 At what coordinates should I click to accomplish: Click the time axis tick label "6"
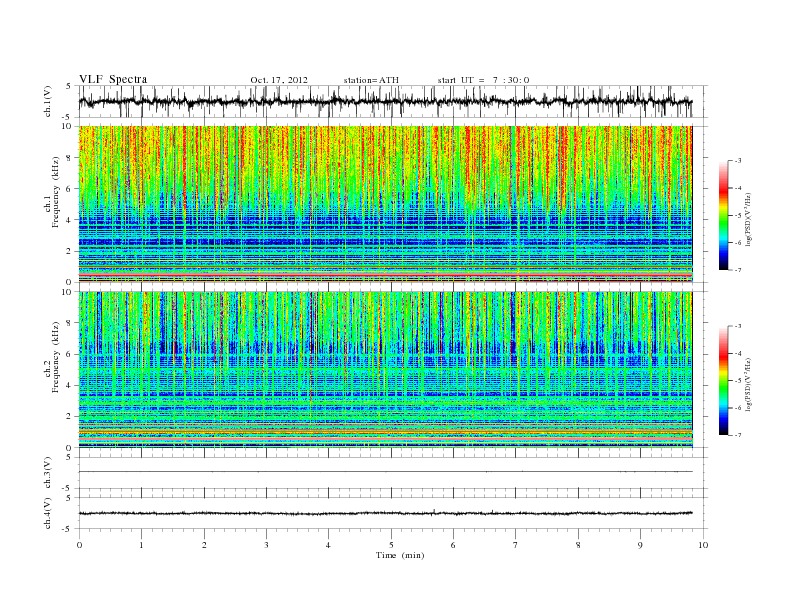[x=453, y=545]
